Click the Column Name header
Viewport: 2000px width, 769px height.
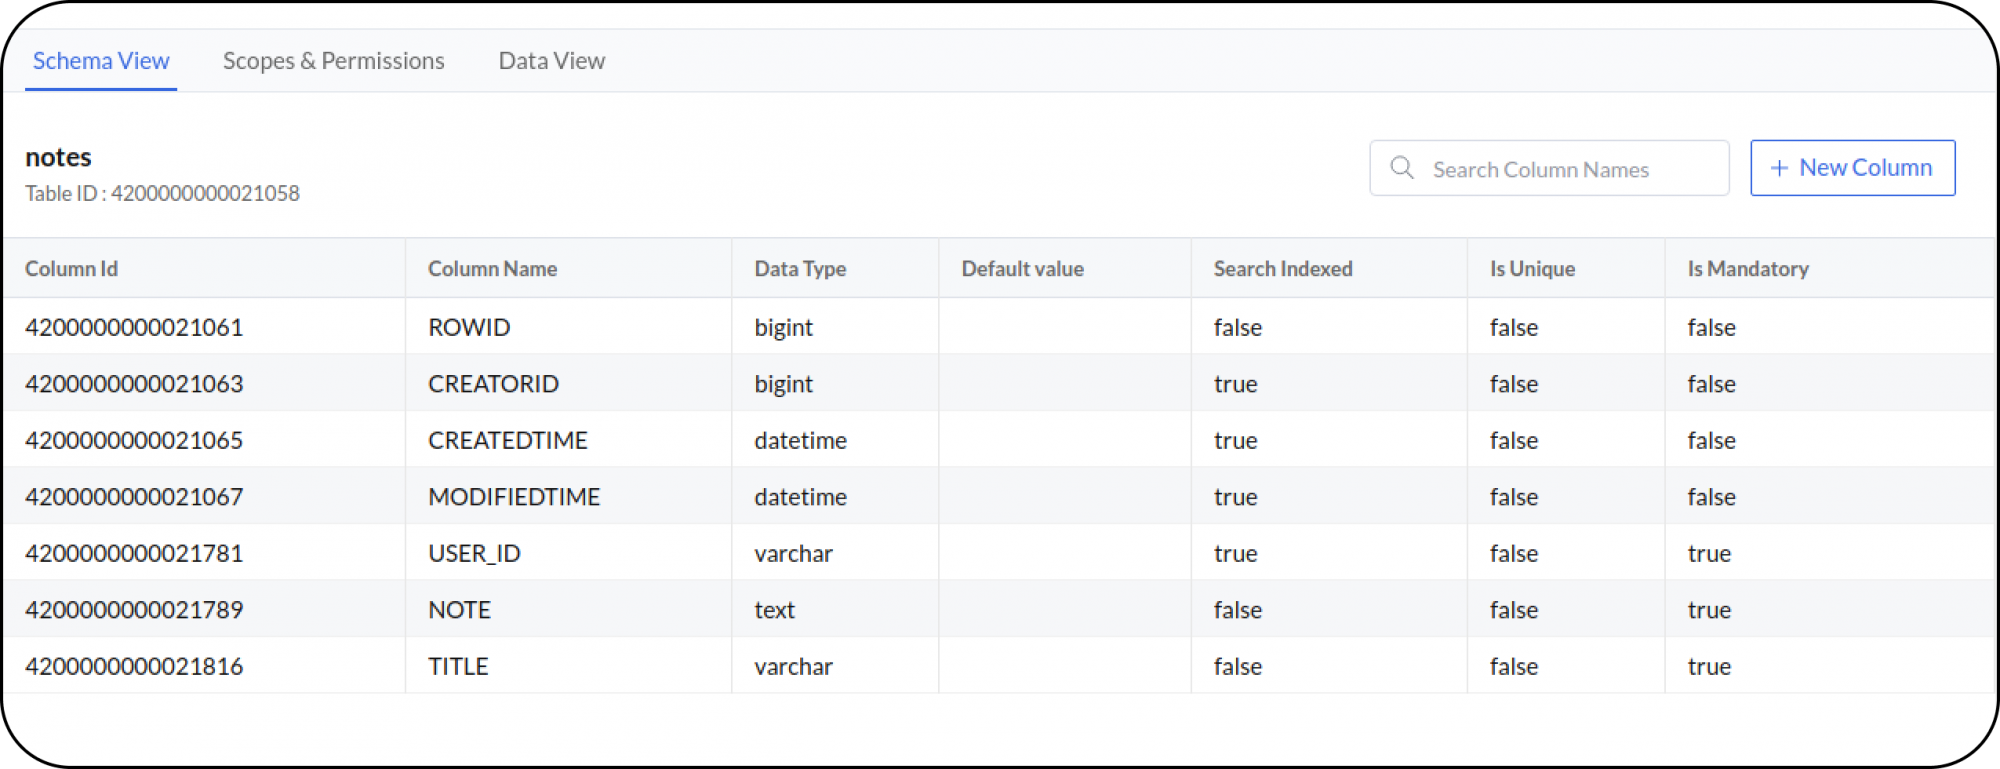point(492,269)
